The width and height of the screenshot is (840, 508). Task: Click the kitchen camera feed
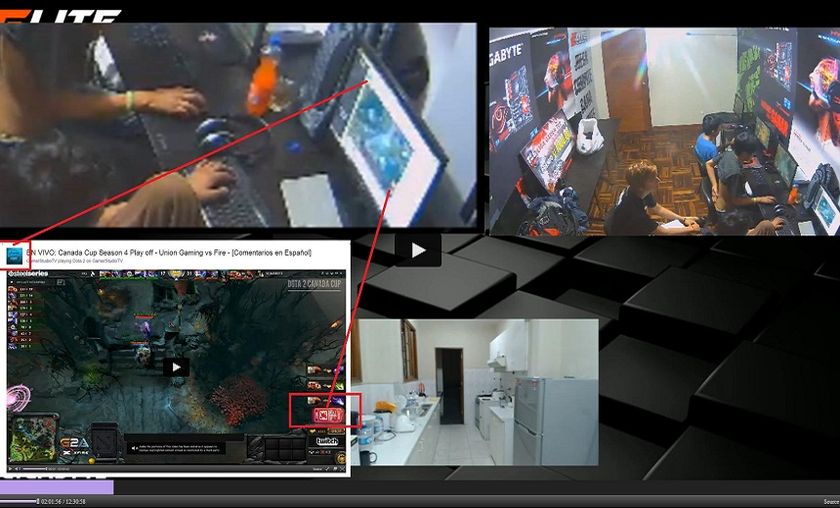[x=475, y=392]
